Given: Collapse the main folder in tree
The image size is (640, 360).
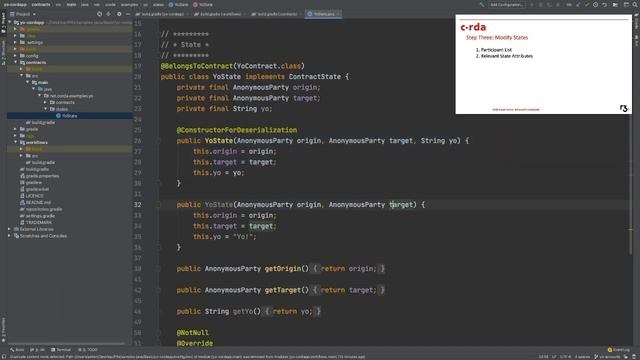Looking at the screenshot, I should coord(28,82).
